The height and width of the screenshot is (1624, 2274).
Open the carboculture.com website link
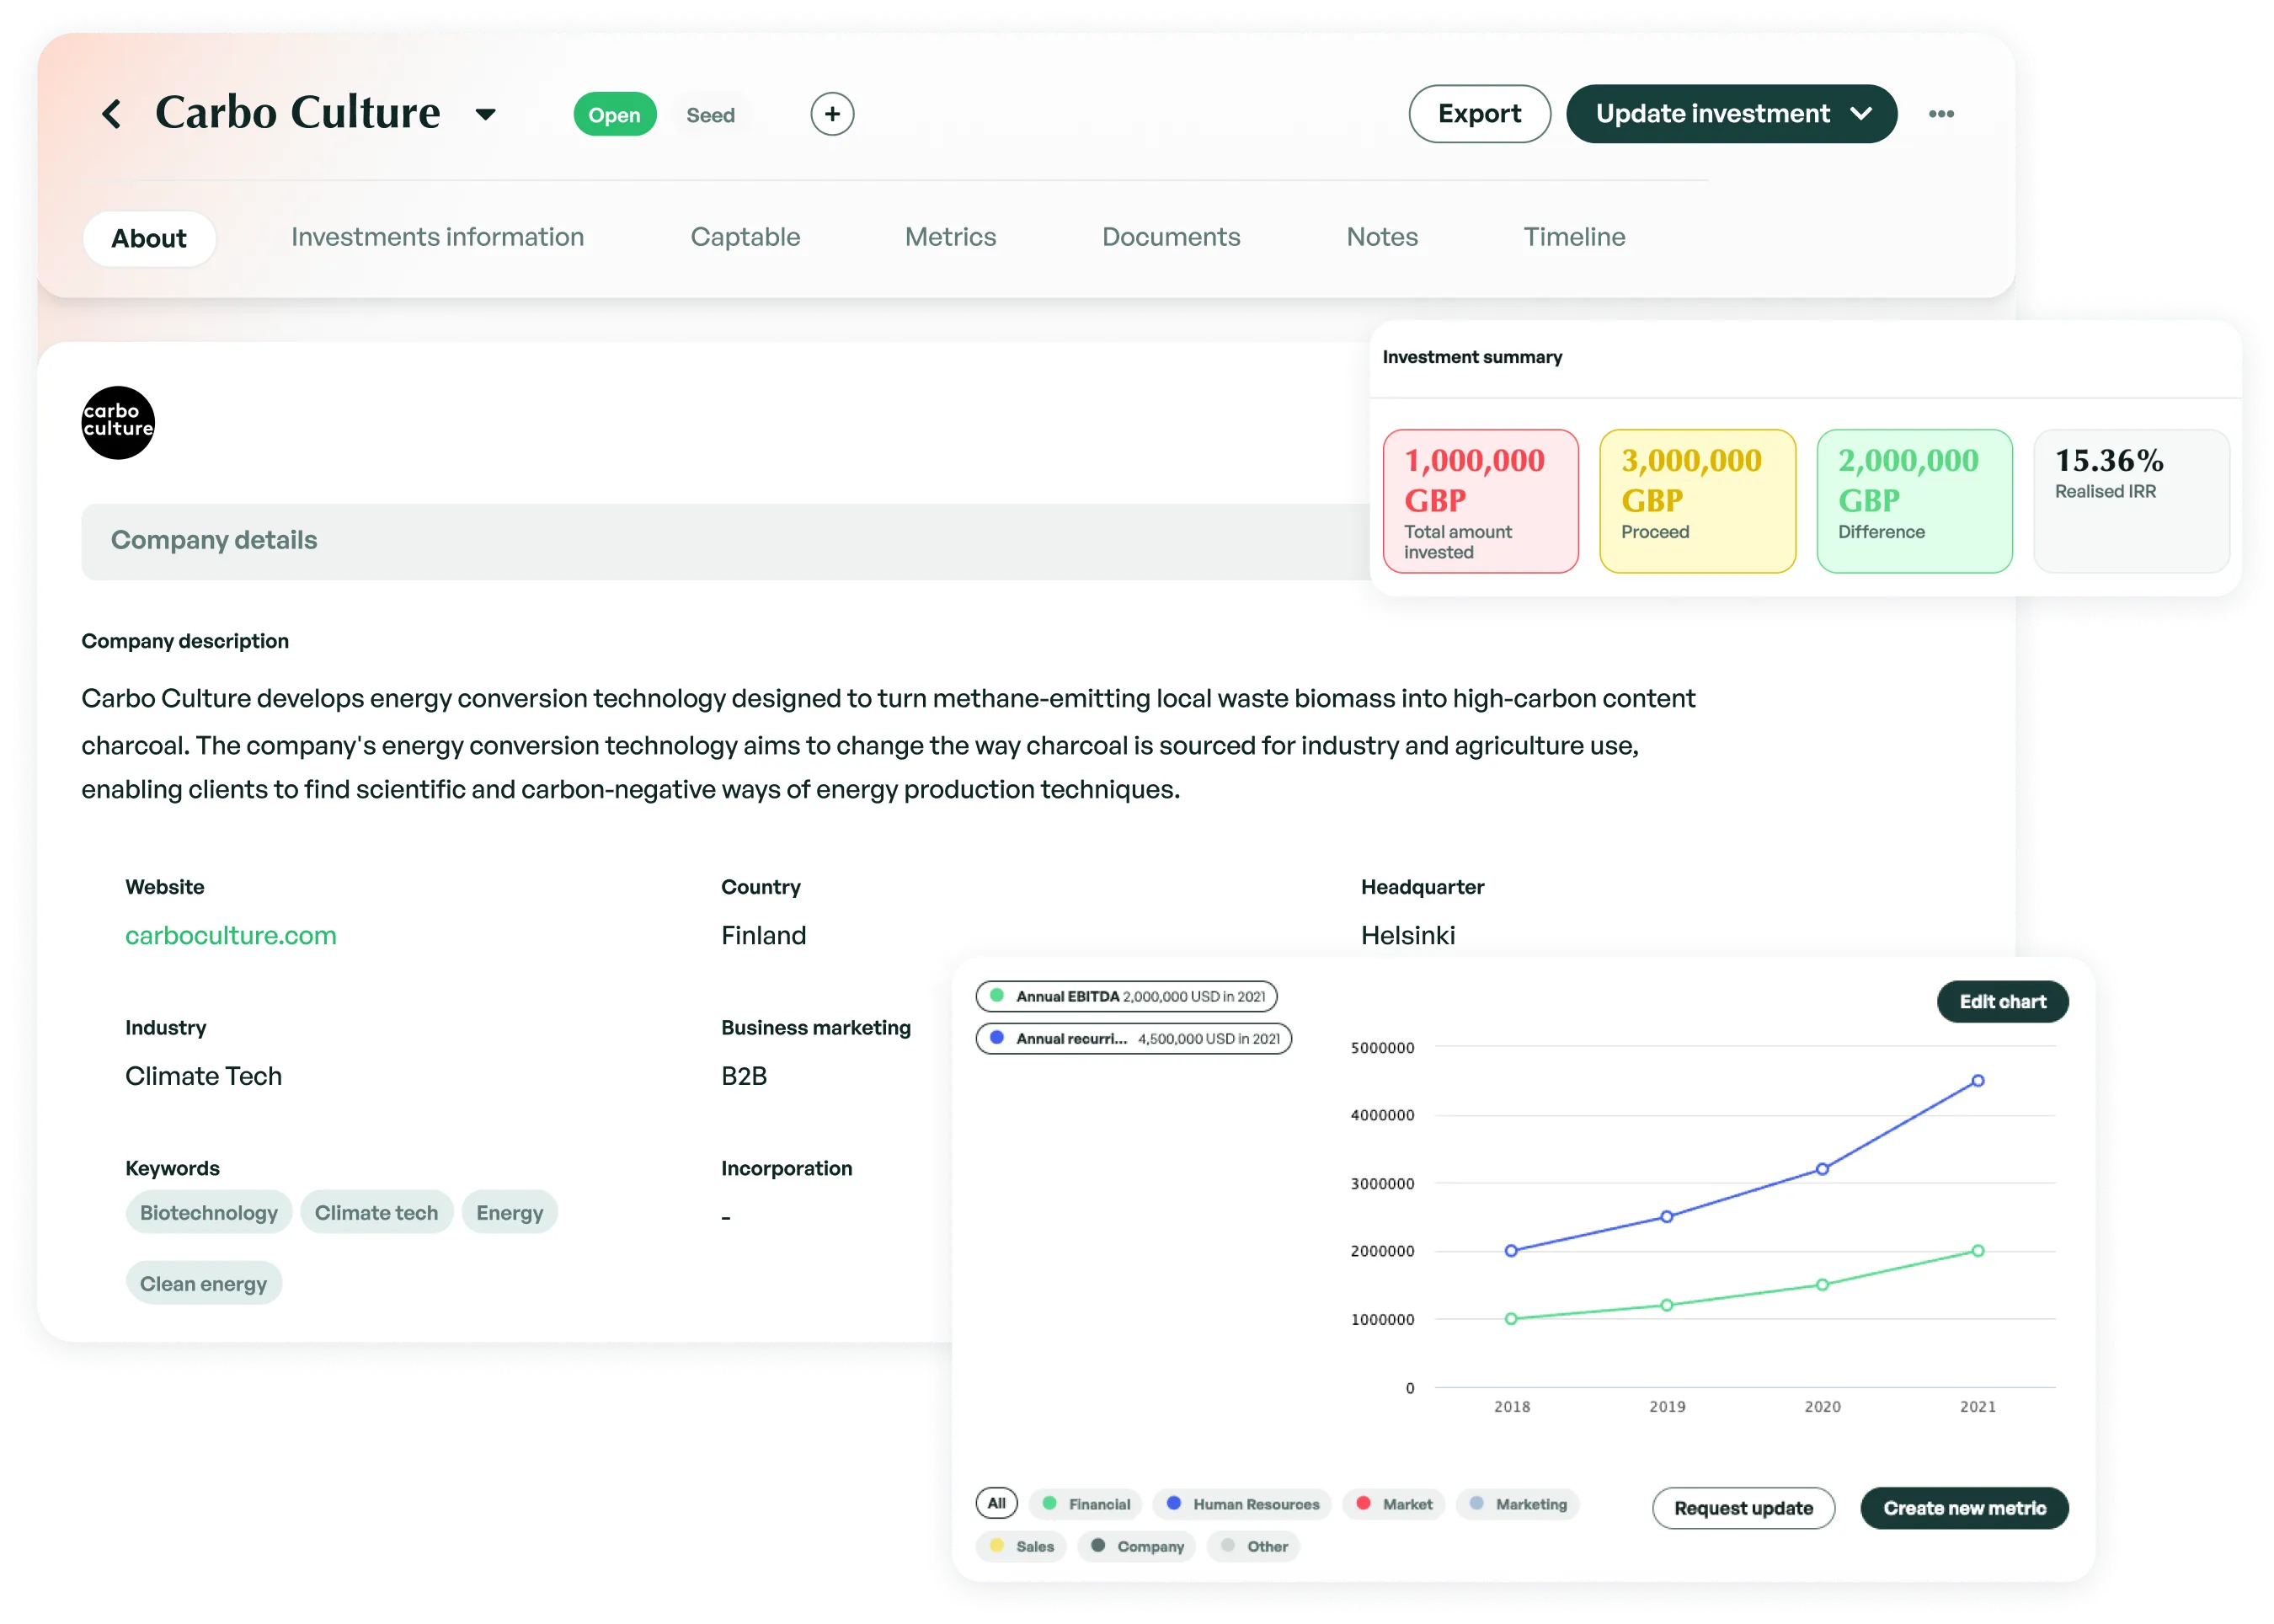tap(231, 935)
